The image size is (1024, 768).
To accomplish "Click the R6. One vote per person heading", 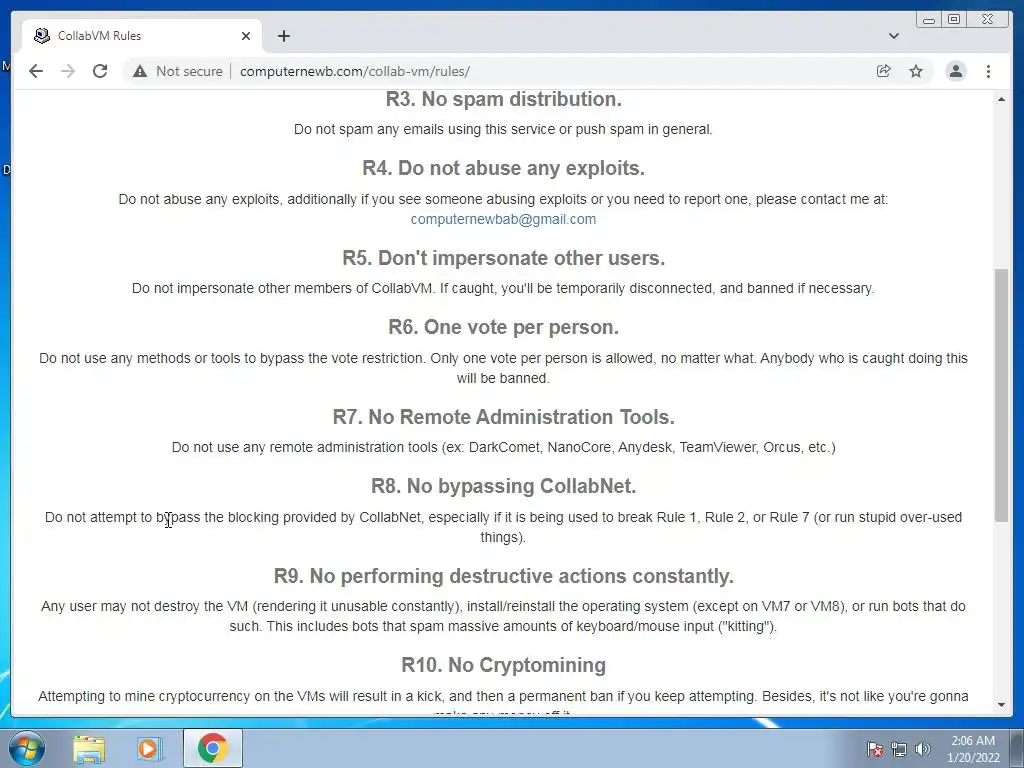I will (504, 327).
